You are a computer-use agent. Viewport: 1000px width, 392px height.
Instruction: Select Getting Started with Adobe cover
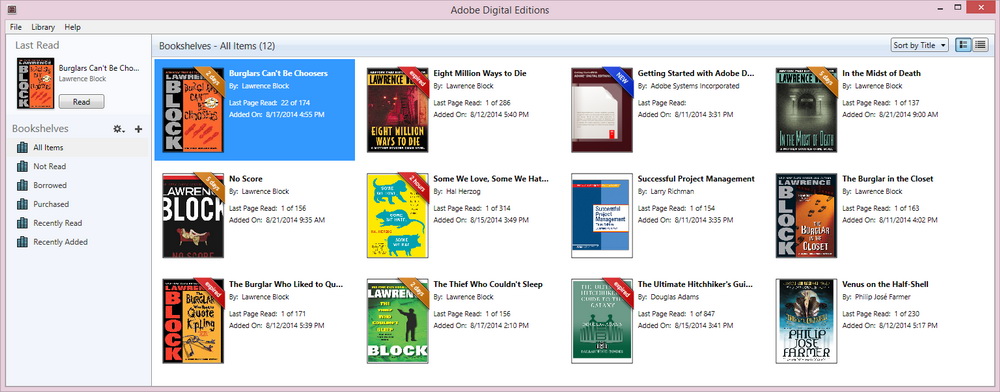tap(602, 110)
